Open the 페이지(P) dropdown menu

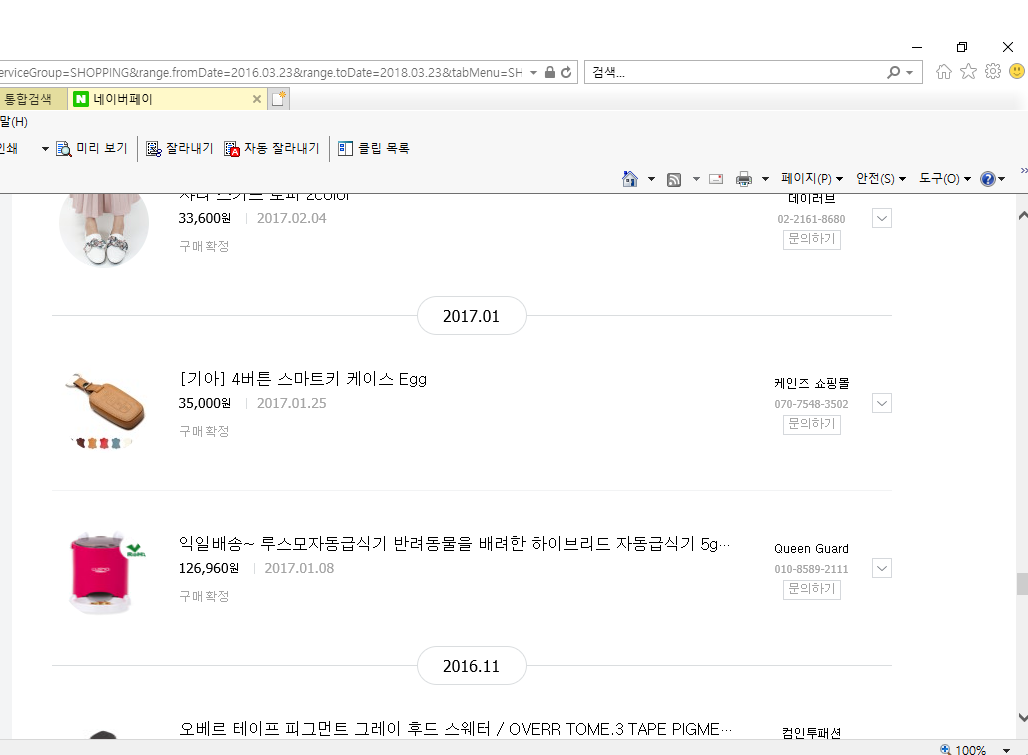[811, 179]
